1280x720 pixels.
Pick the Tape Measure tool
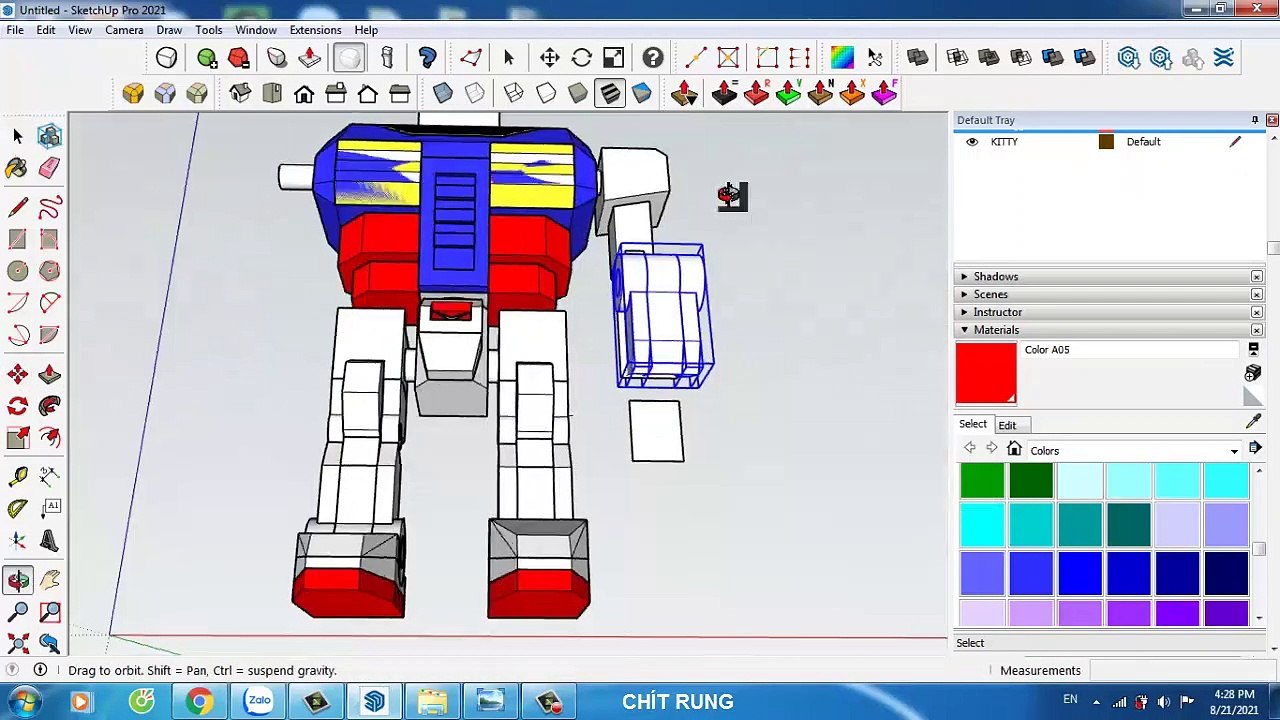(x=17, y=477)
